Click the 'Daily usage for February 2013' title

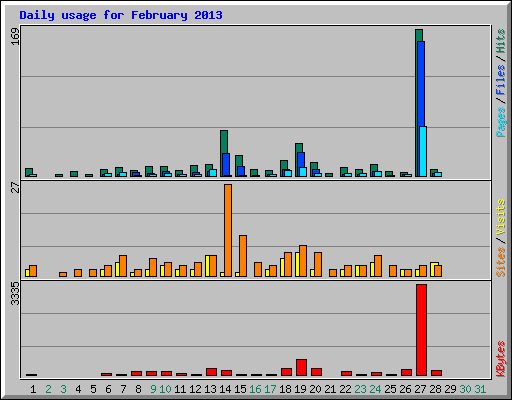[x=121, y=15]
